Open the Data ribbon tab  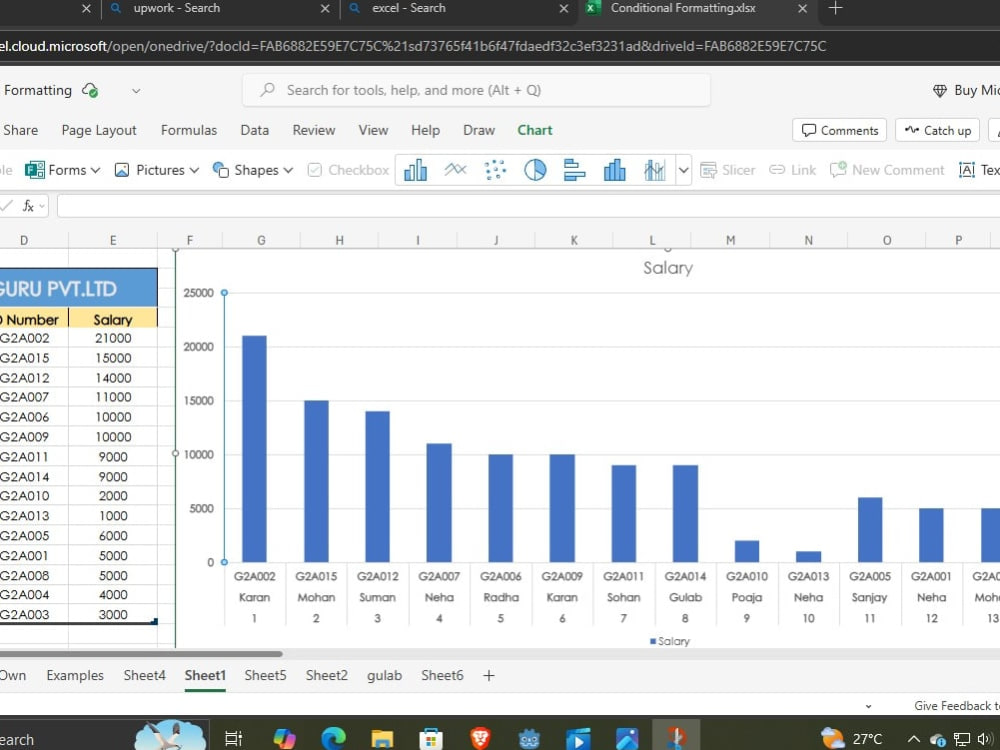(254, 130)
